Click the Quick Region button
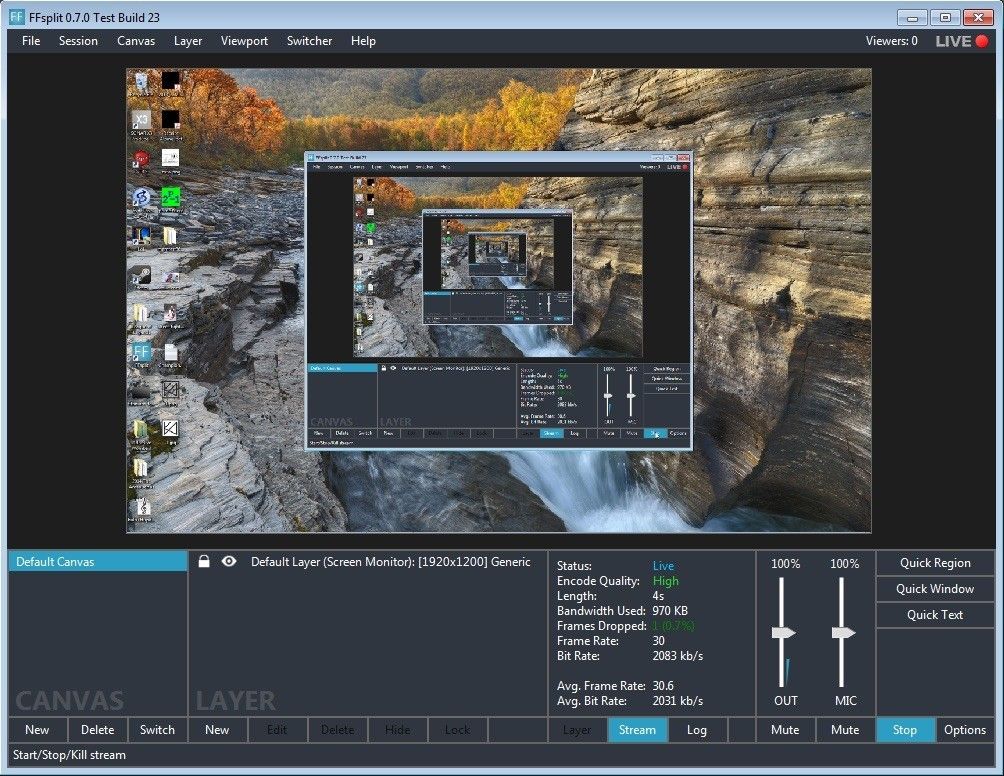1004x776 pixels. pyautogui.click(x=935, y=563)
